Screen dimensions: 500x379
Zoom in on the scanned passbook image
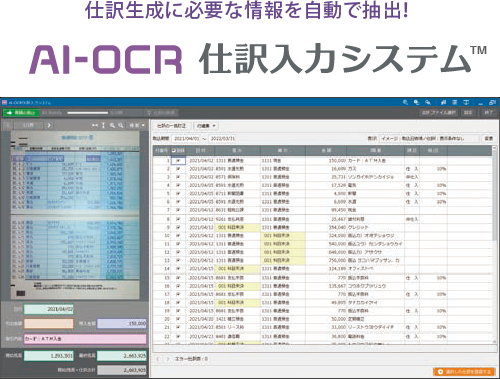pos(112,125)
